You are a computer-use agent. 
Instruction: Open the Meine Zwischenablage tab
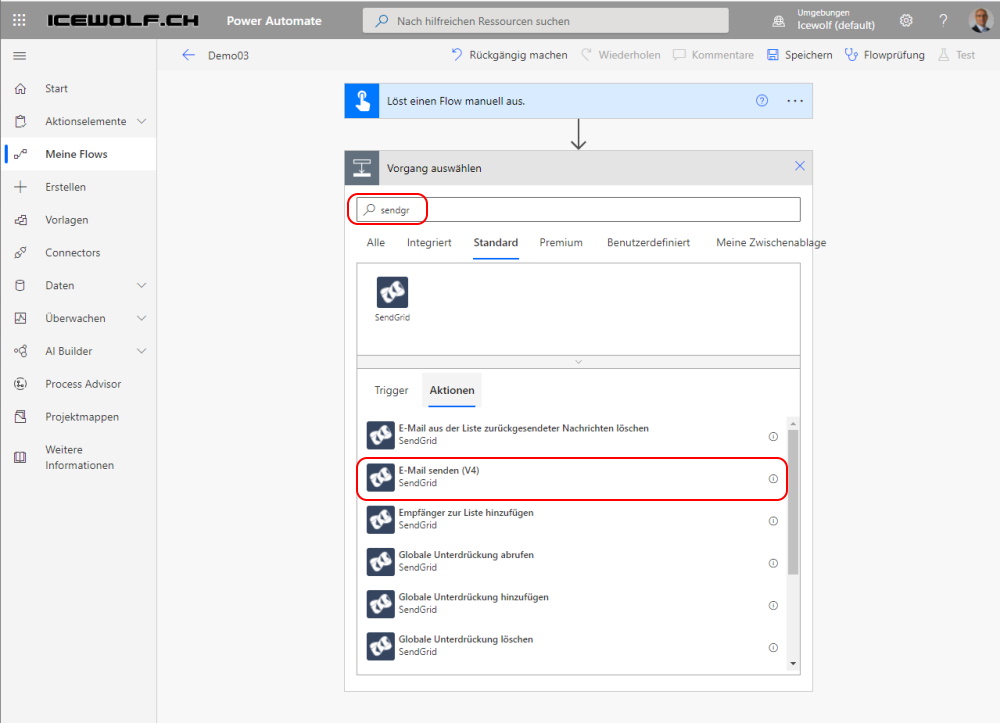pos(771,242)
